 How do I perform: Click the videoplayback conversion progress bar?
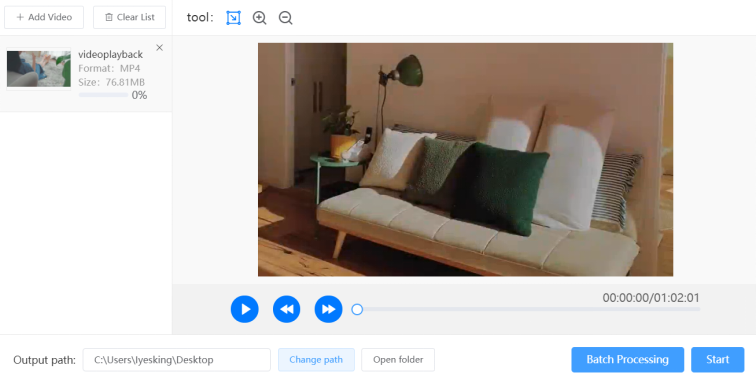pos(103,95)
